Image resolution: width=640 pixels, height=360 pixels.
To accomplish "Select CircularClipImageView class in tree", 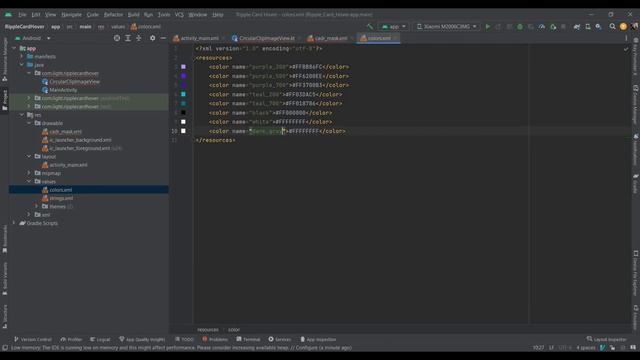I will tap(74, 81).
